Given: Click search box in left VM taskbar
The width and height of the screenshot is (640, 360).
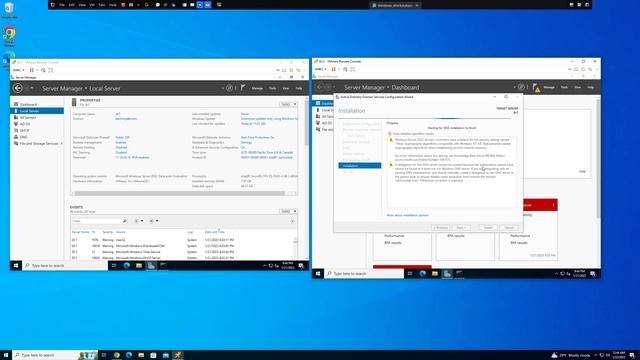Looking at the screenshot, I should [x=65, y=266].
